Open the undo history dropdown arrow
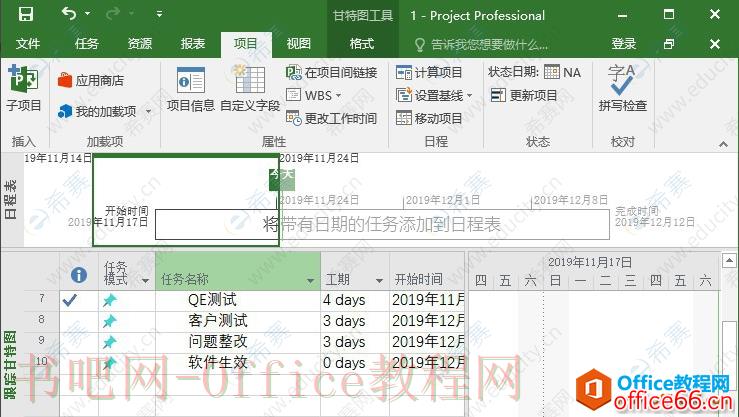 click(x=87, y=14)
